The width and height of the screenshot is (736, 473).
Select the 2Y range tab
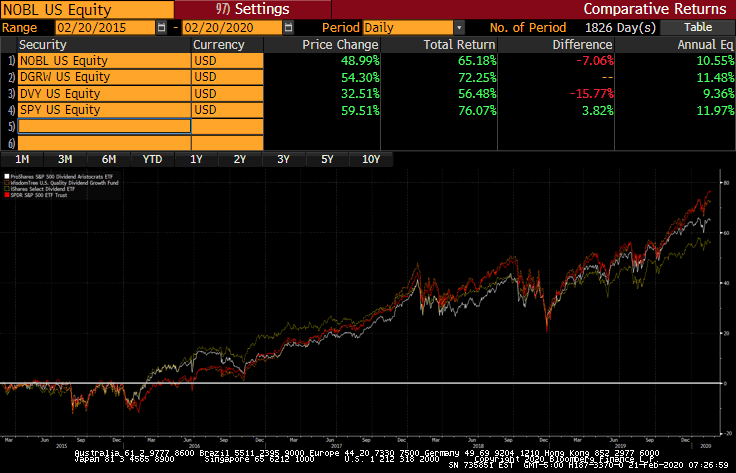click(x=240, y=159)
